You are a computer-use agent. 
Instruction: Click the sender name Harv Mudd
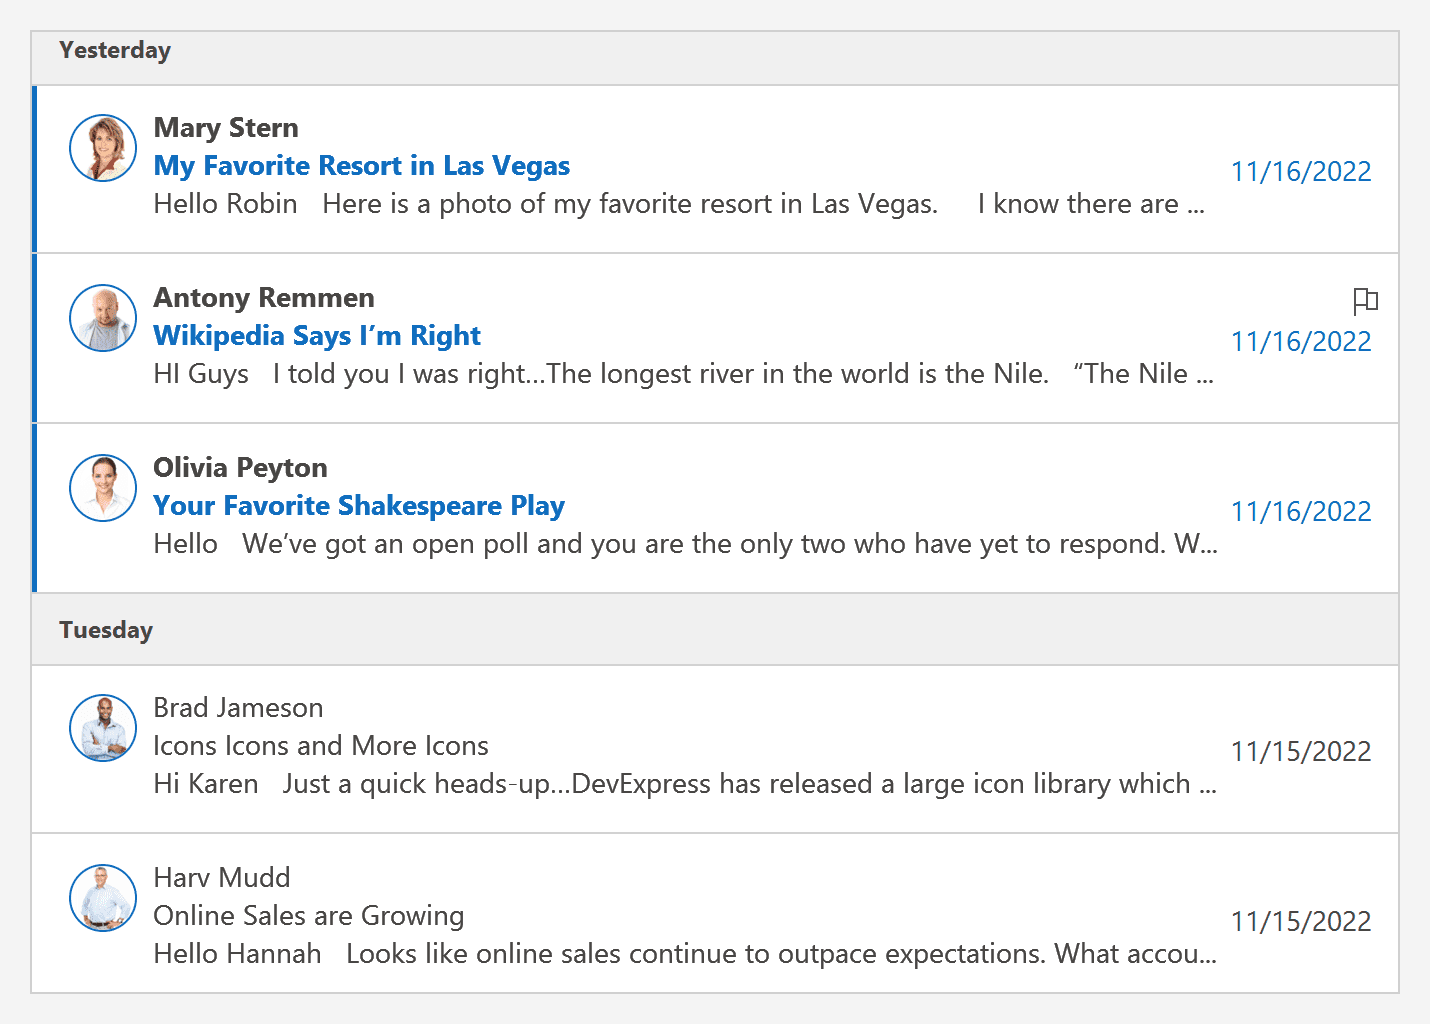pyautogui.click(x=222, y=878)
